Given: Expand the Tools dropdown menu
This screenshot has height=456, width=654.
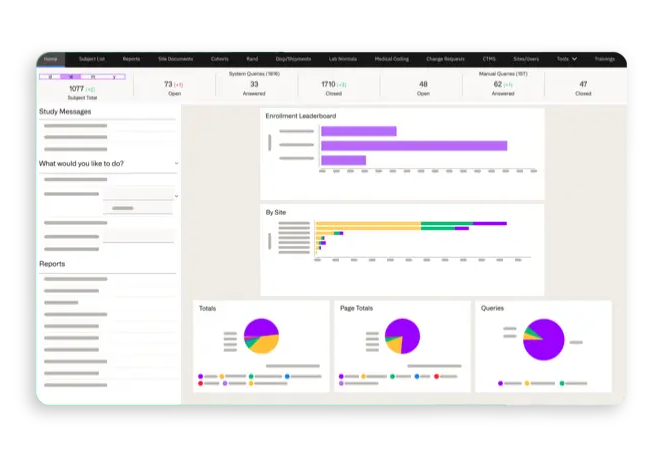Looking at the screenshot, I should (x=567, y=59).
